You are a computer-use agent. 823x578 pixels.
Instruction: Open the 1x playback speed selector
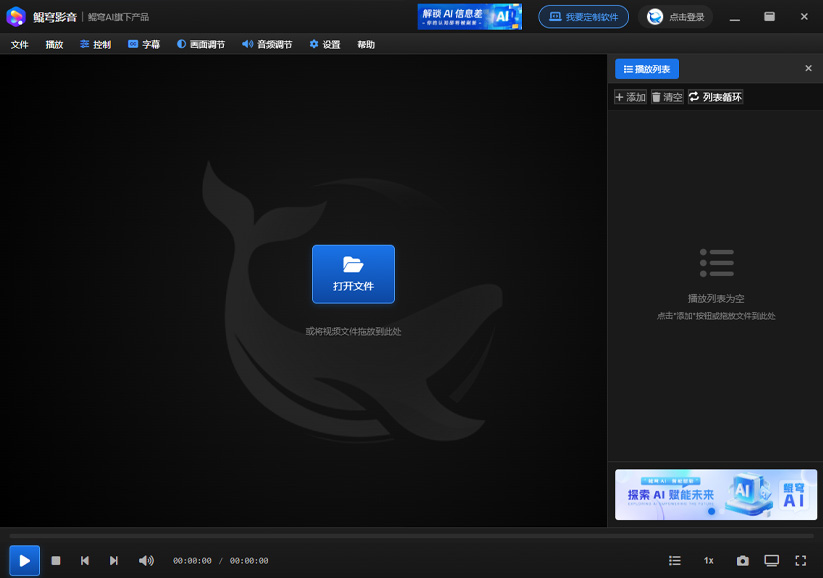click(708, 561)
